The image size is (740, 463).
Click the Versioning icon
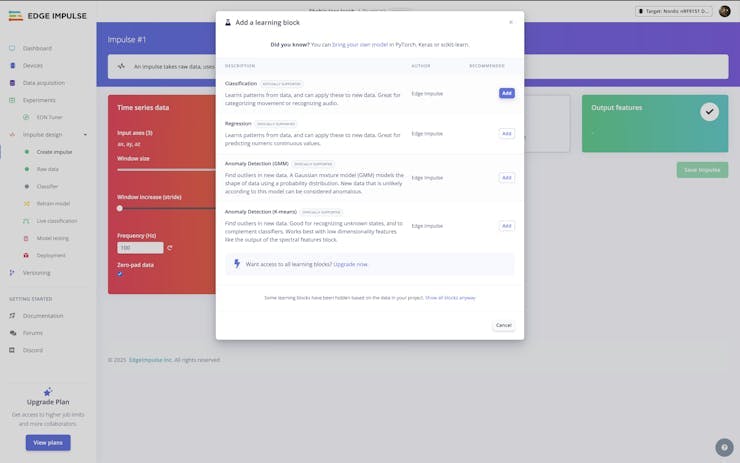[12, 273]
